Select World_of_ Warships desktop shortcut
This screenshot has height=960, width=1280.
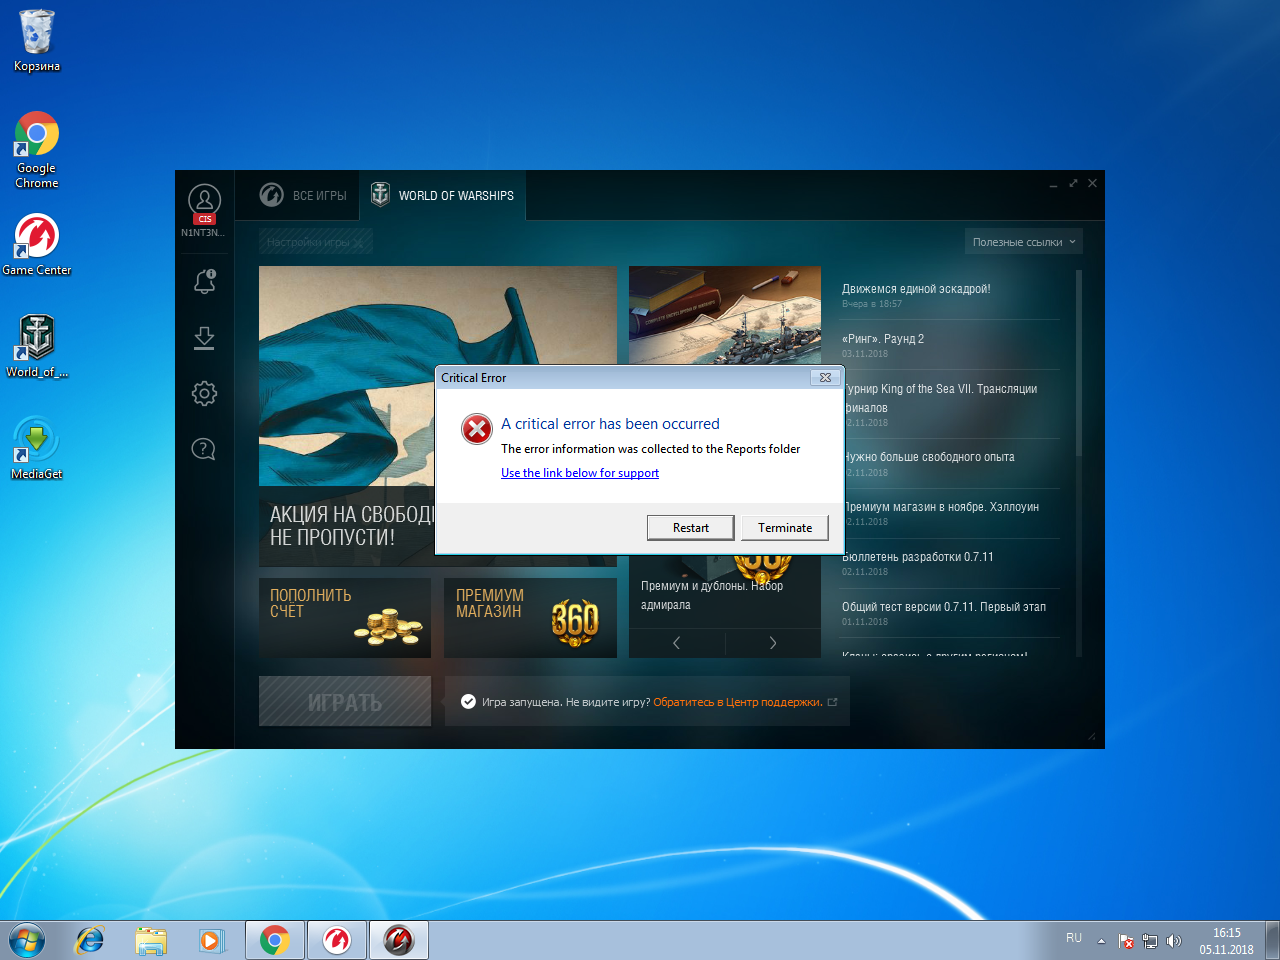click(x=37, y=345)
